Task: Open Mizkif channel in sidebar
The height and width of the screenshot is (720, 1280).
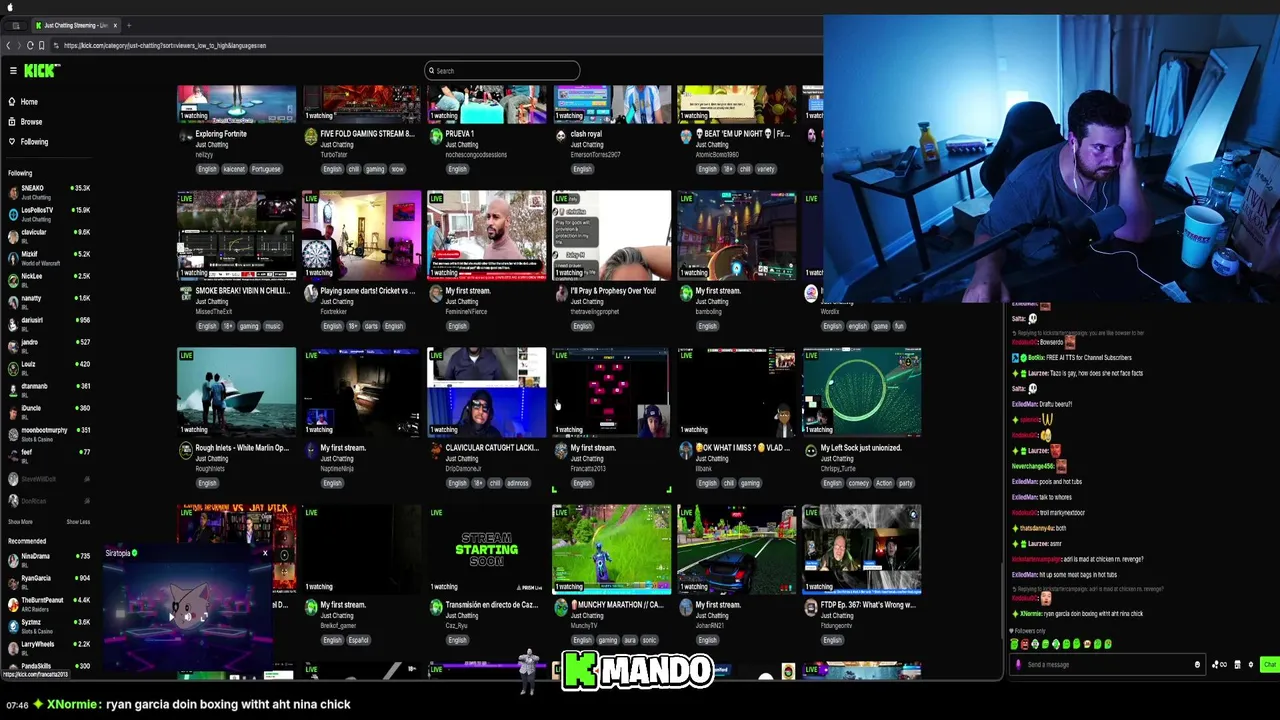Action: [x=48, y=257]
